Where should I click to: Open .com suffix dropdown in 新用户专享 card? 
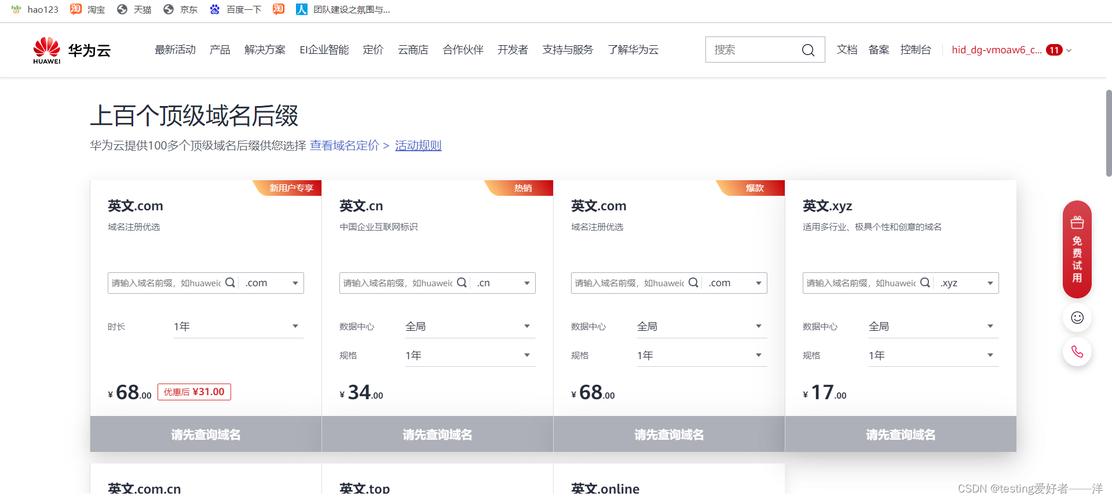(272, 282)
